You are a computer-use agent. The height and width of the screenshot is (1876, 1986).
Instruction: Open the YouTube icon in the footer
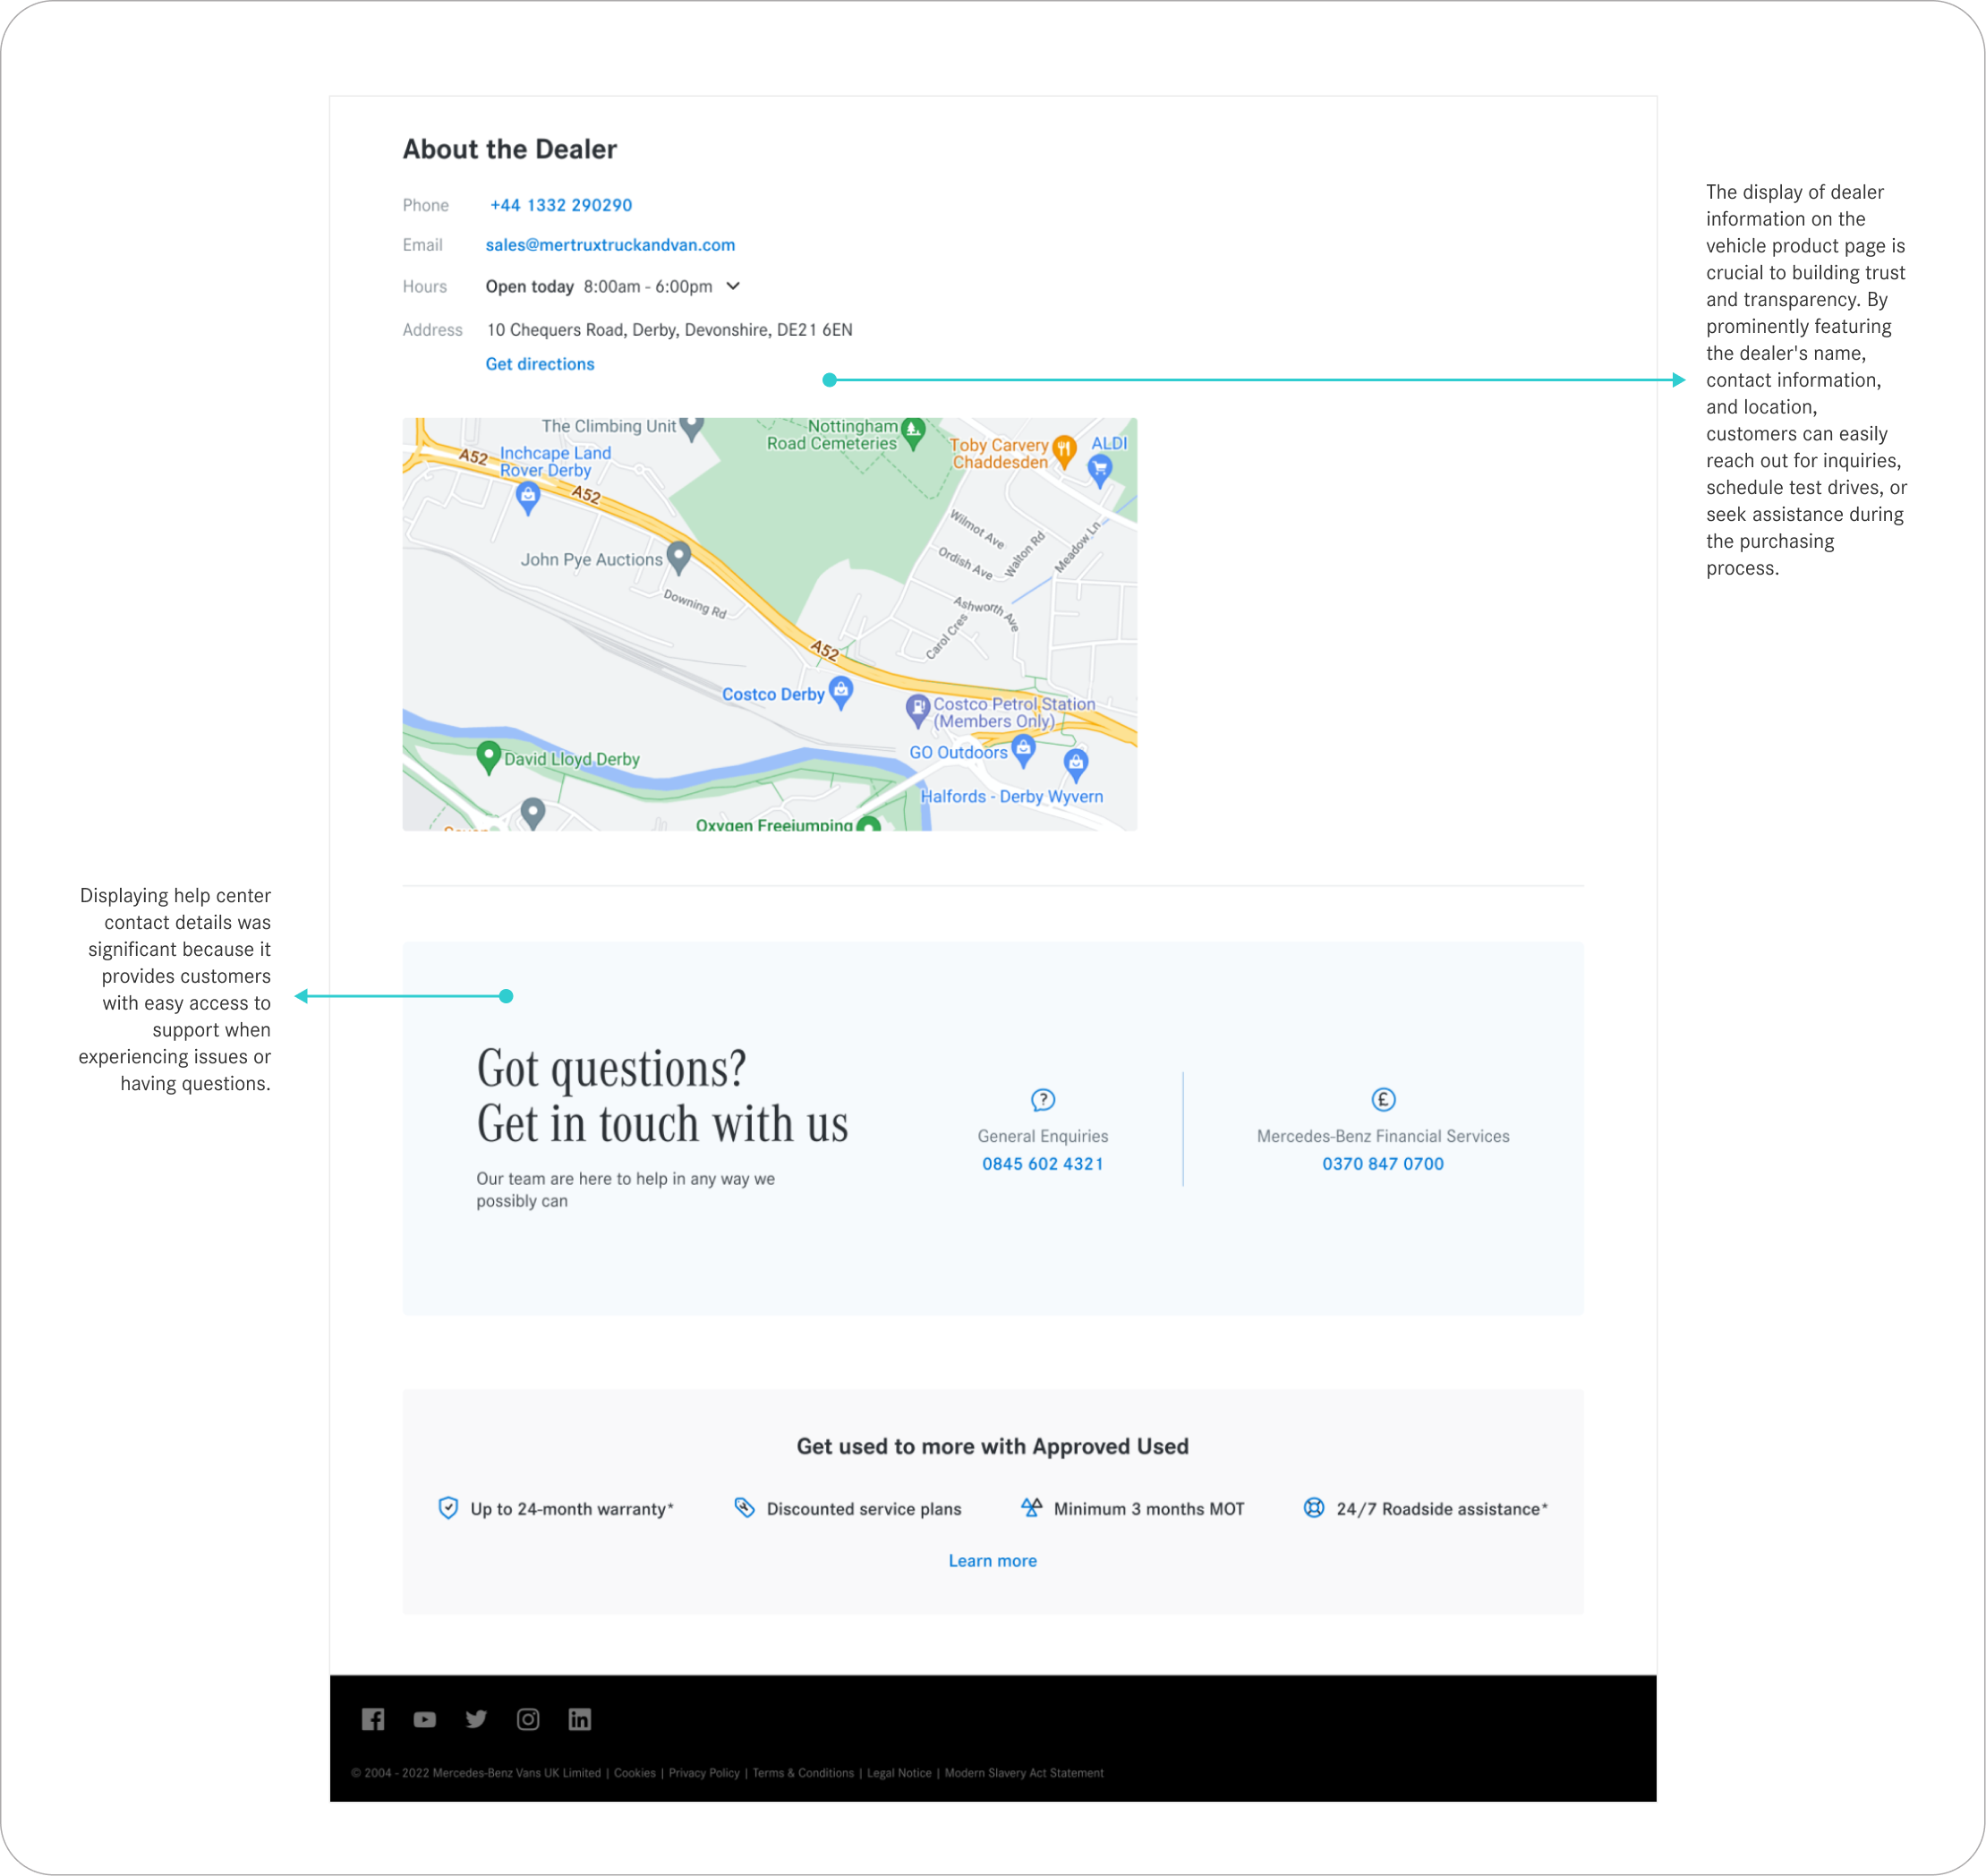point(425,1719)
